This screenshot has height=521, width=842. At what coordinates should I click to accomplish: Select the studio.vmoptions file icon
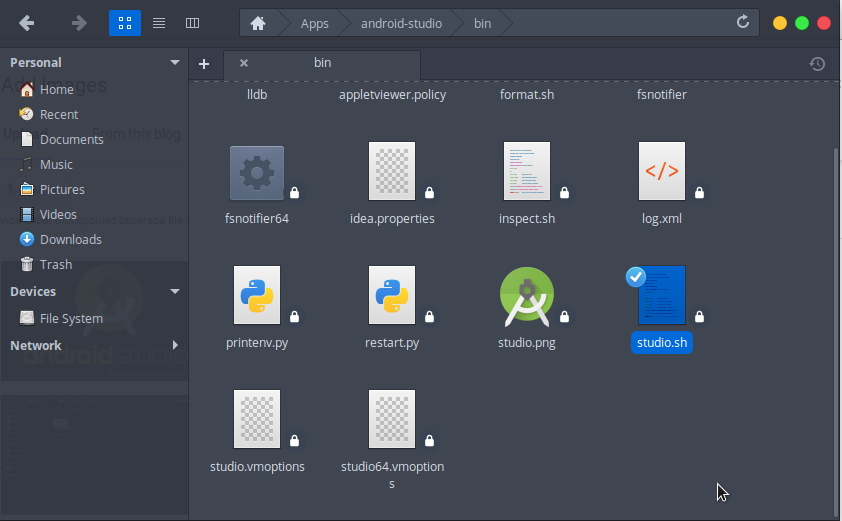click(257, 419)
